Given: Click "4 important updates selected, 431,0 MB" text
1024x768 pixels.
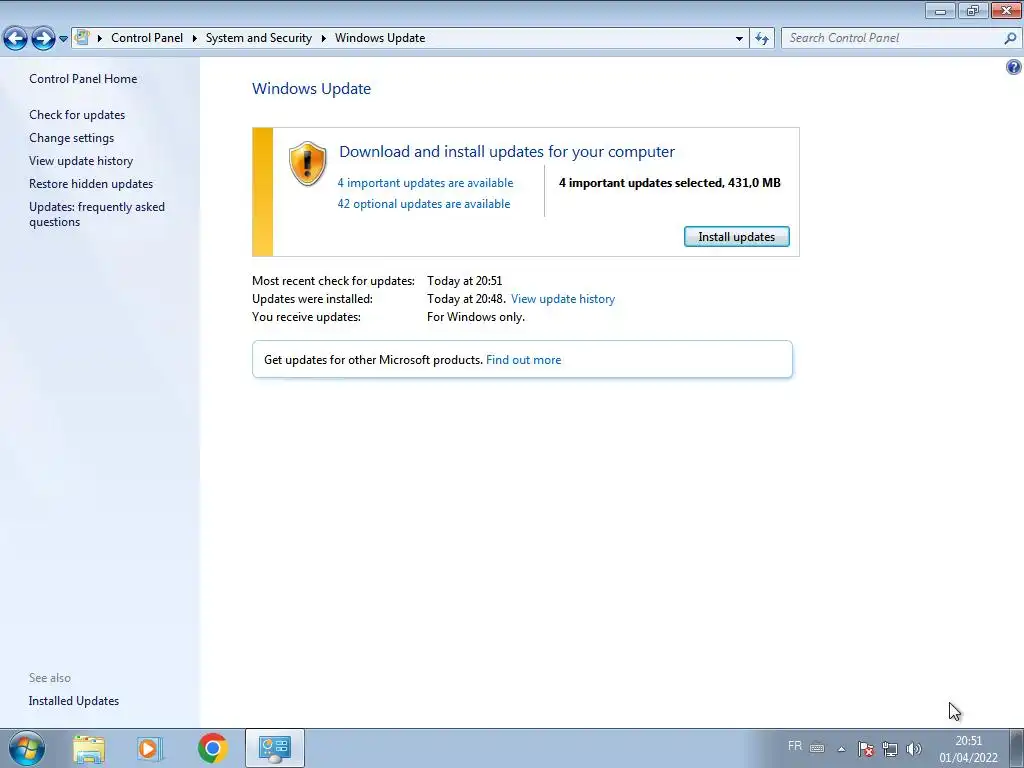Looking at the screenshot, I should (x=669, y=183).
